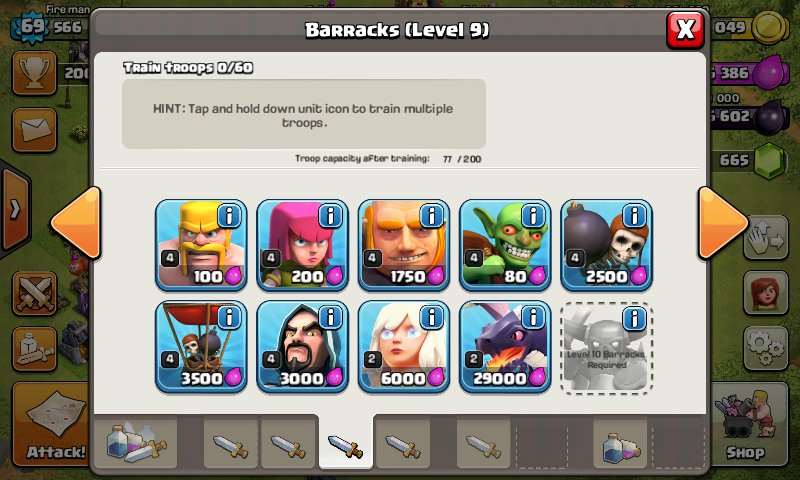Go to previous building with left arrow
Image resolution: width=800 pixels, height=480 pixels.
pyautogui.click(x=76, y=223)
